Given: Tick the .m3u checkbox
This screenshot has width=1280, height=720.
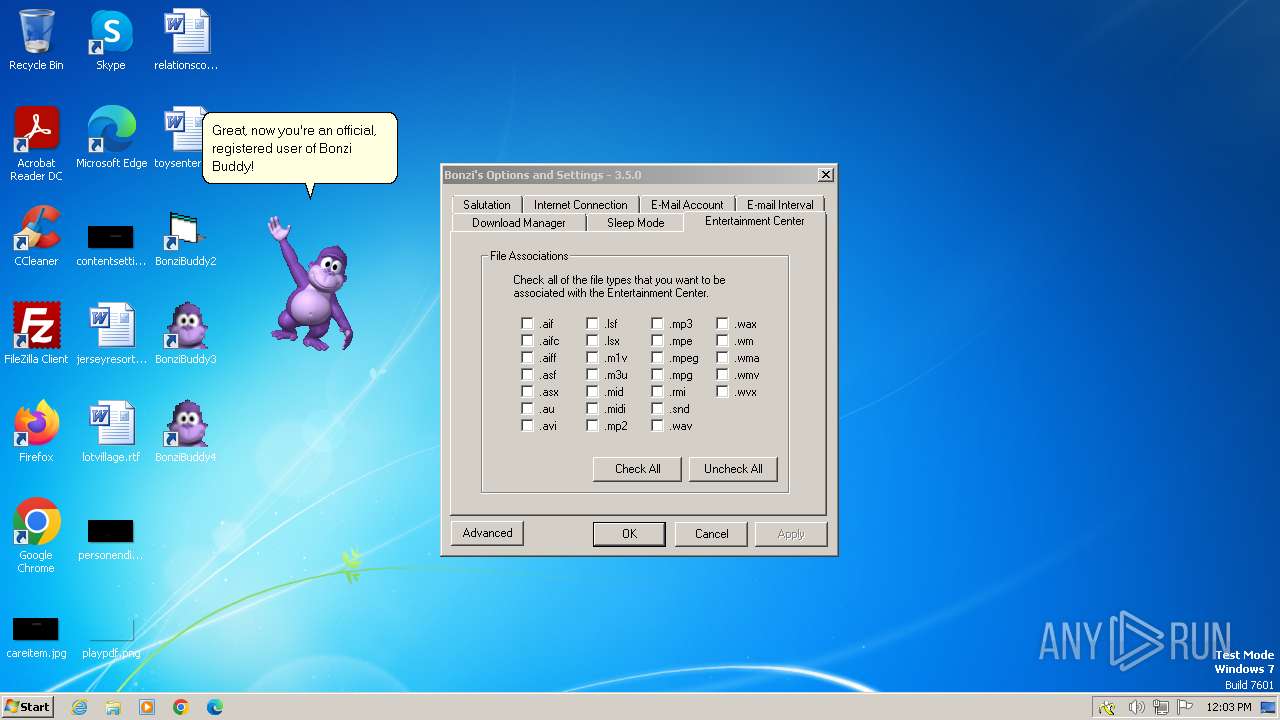Looking at the screenshot, I should tap(592, 375).
